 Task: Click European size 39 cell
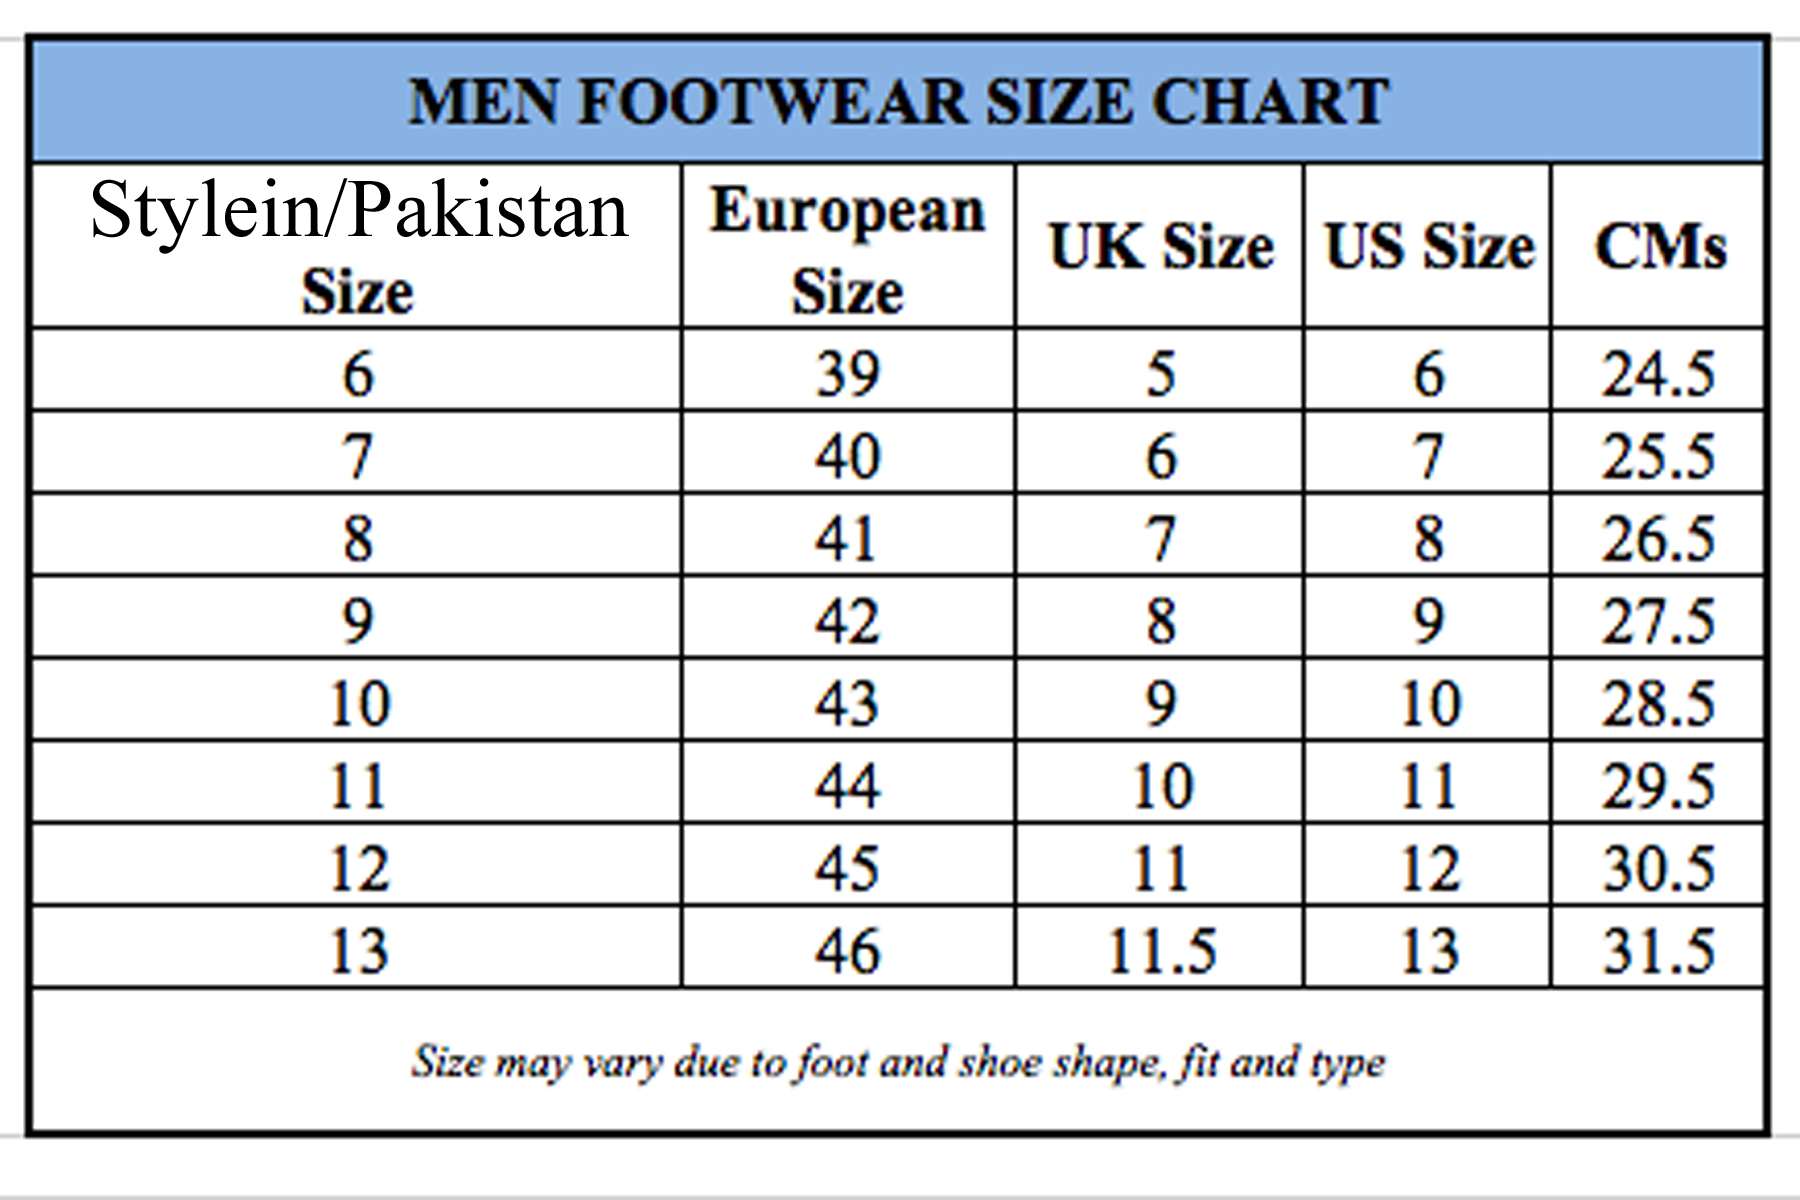(848, 373)
